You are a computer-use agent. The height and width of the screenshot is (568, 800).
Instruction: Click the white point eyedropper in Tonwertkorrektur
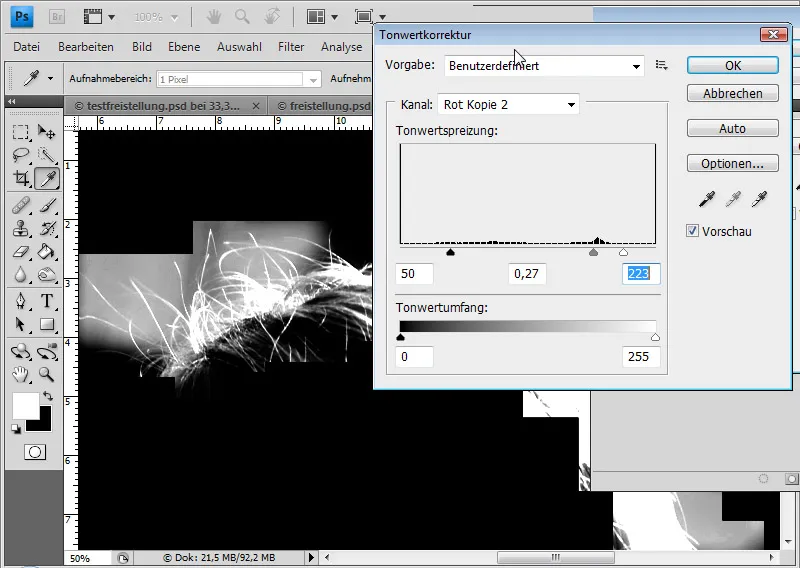760,199
